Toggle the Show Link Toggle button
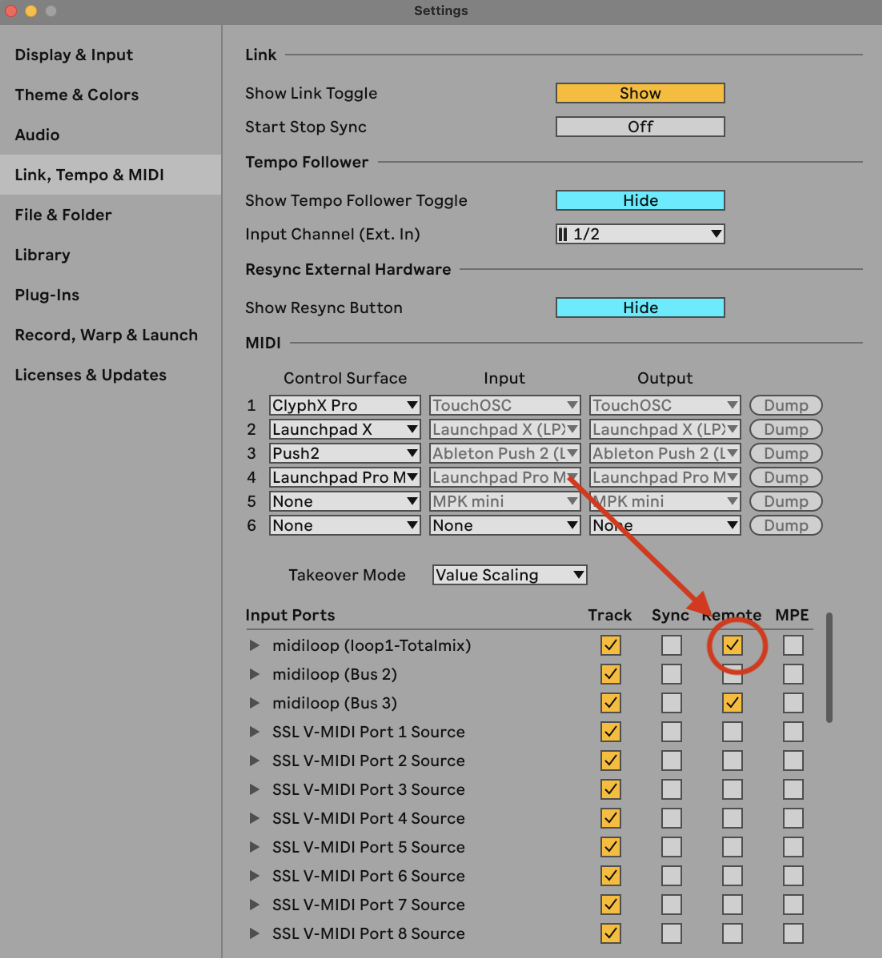Screen dimensions: 882x958 640,93
